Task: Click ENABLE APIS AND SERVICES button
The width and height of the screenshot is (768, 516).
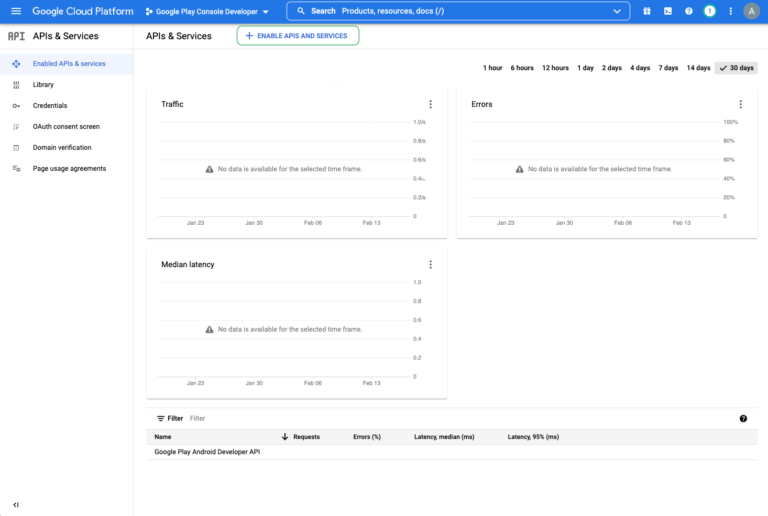Action: pyautogui.click(x=298, y=36)
